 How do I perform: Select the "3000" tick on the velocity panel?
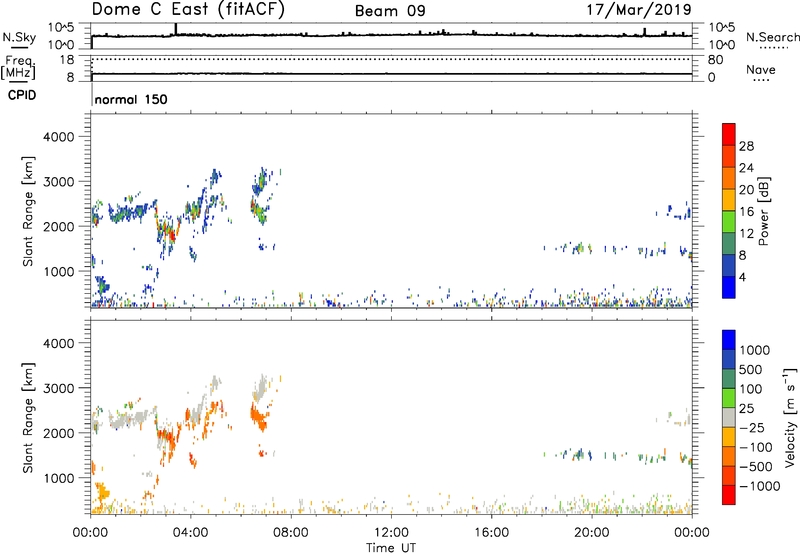(59, 388)
